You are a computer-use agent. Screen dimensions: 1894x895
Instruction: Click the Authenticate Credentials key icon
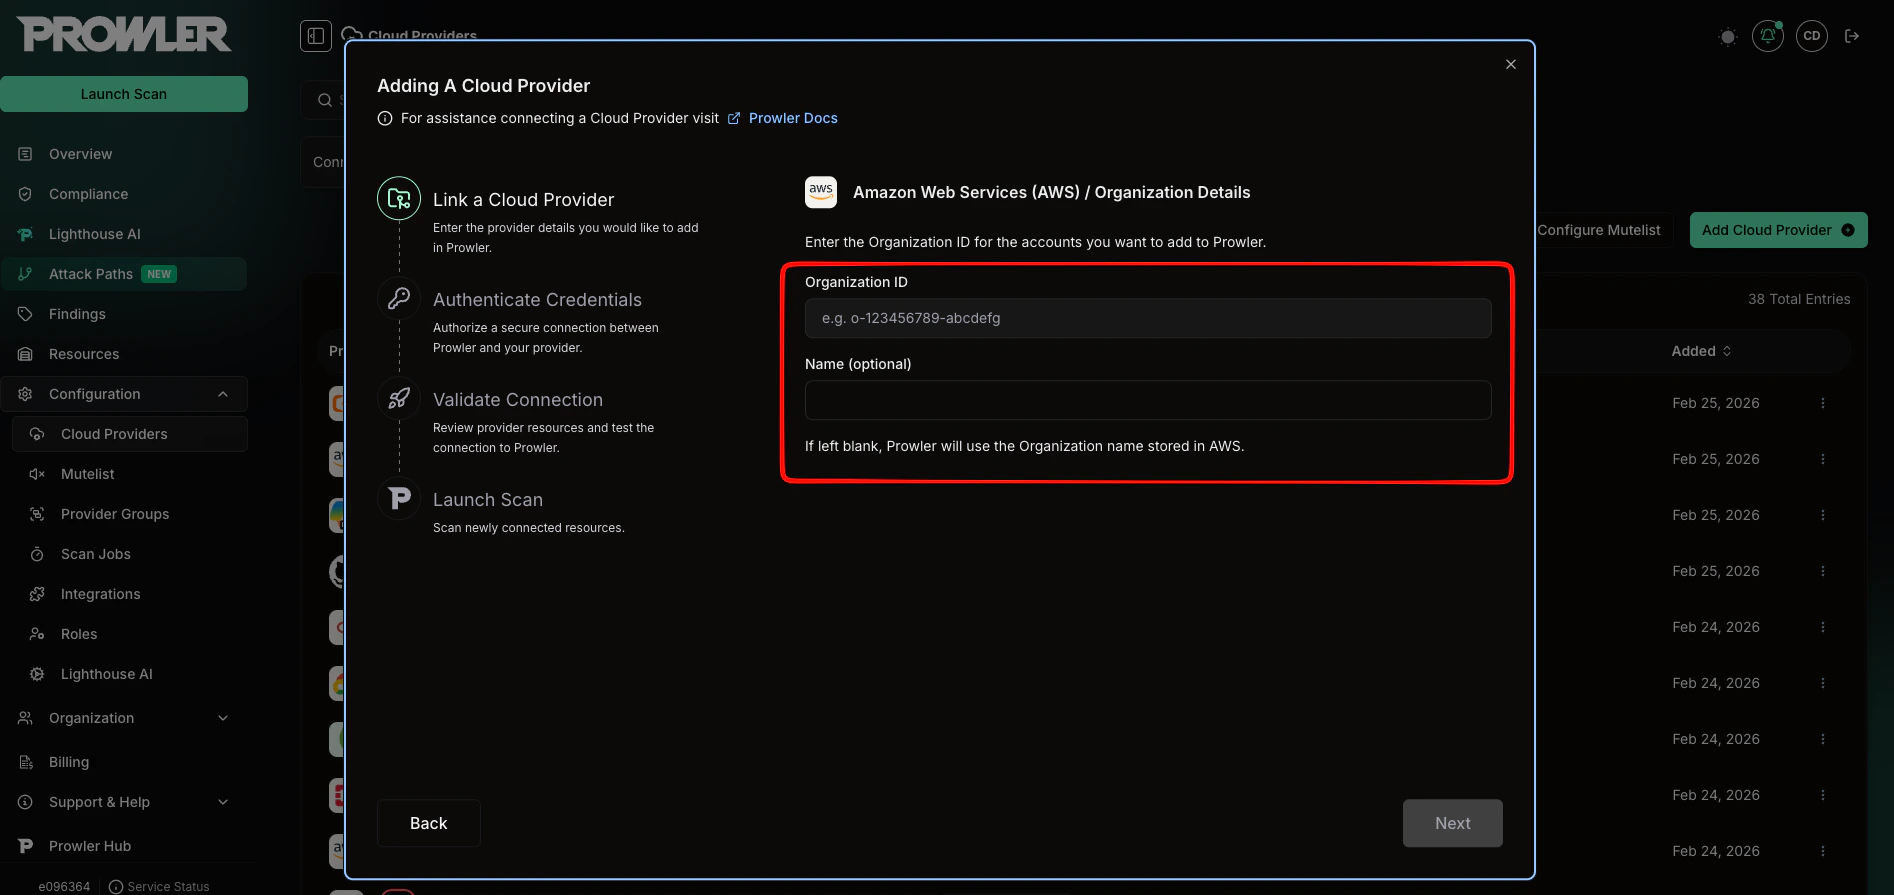pyautogui.click(x=399, y=298)
